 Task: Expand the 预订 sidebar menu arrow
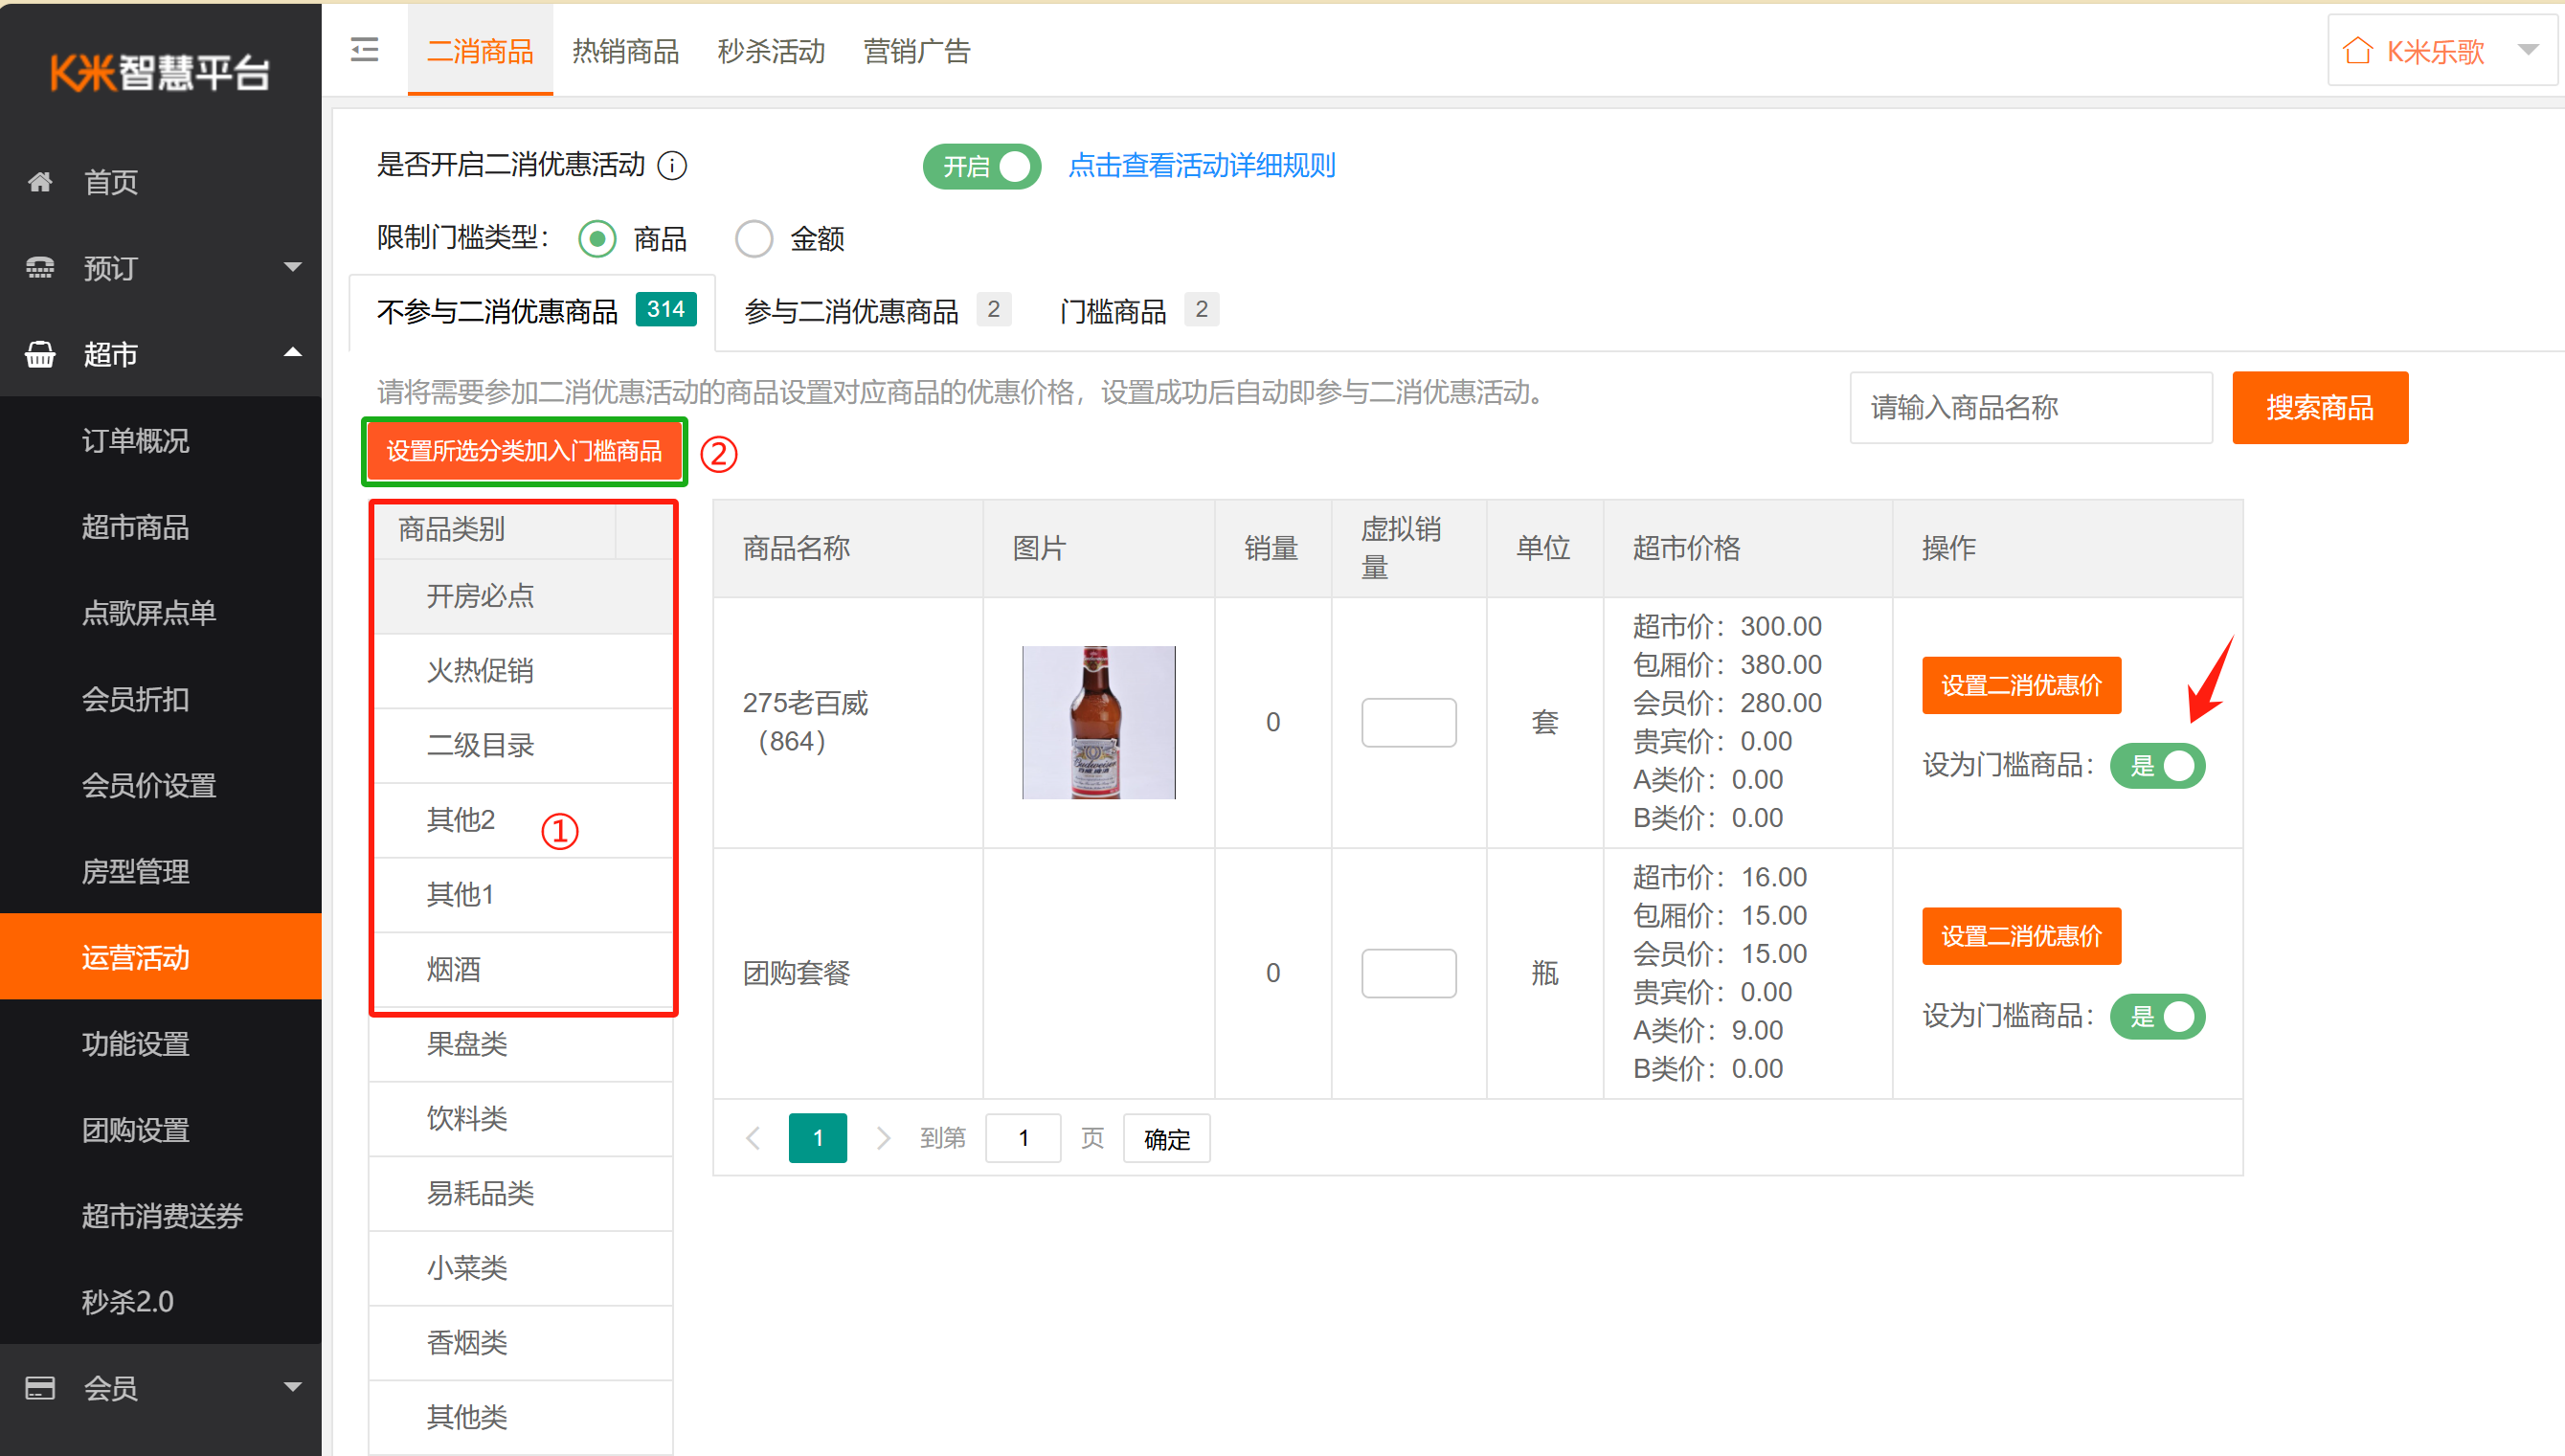(292, 267)
